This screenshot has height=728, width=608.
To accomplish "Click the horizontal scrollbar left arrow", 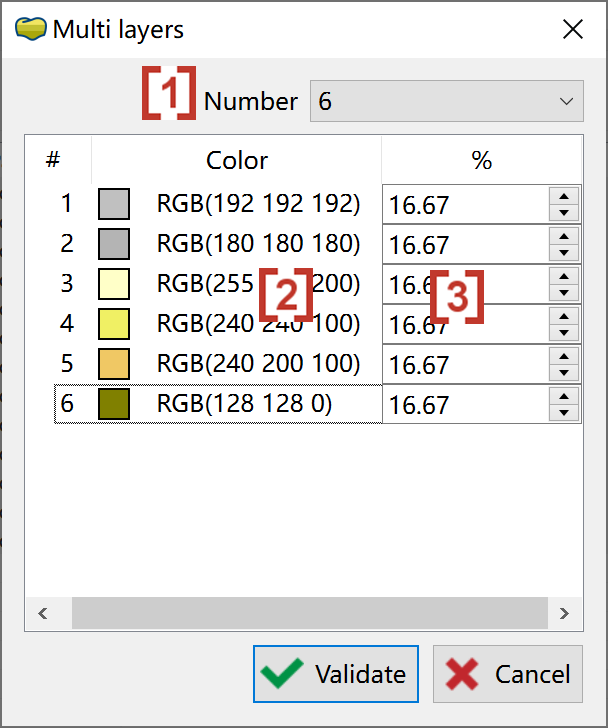I will coord(43,613).
